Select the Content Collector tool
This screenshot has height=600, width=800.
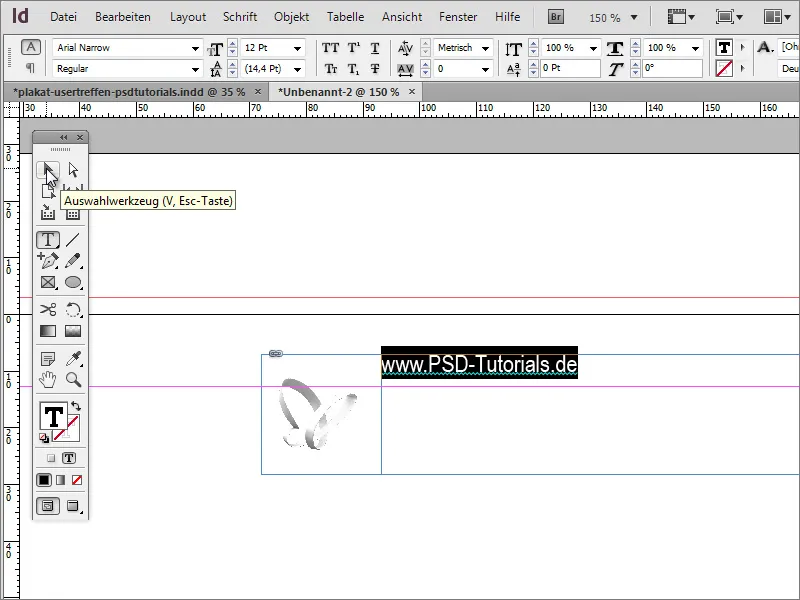click(48, 212)
